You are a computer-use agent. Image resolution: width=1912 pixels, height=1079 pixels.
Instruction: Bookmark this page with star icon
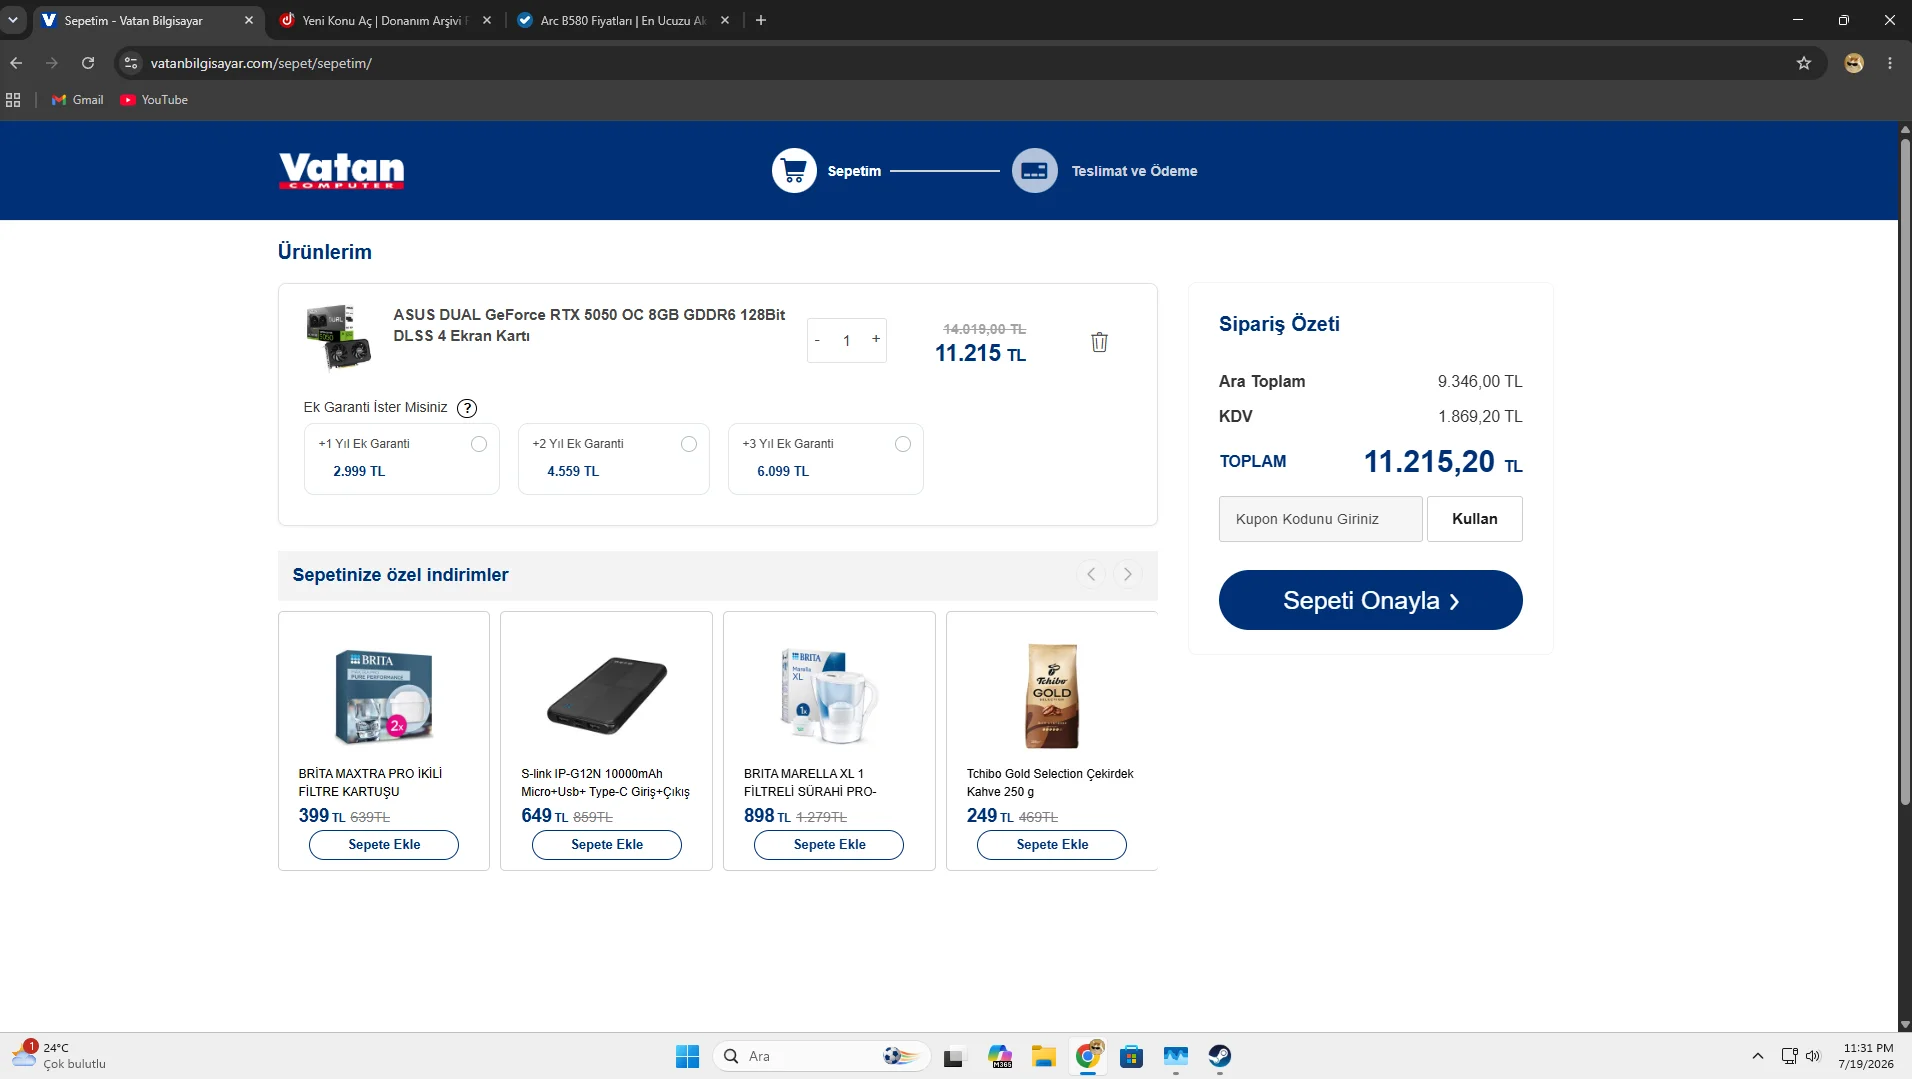(1804, 63)
